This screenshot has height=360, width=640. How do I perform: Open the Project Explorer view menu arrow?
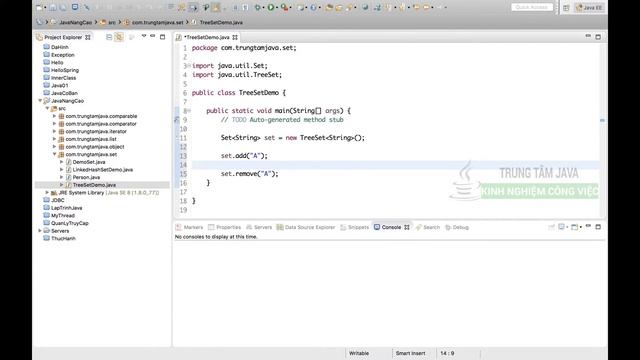coord(144,36)
